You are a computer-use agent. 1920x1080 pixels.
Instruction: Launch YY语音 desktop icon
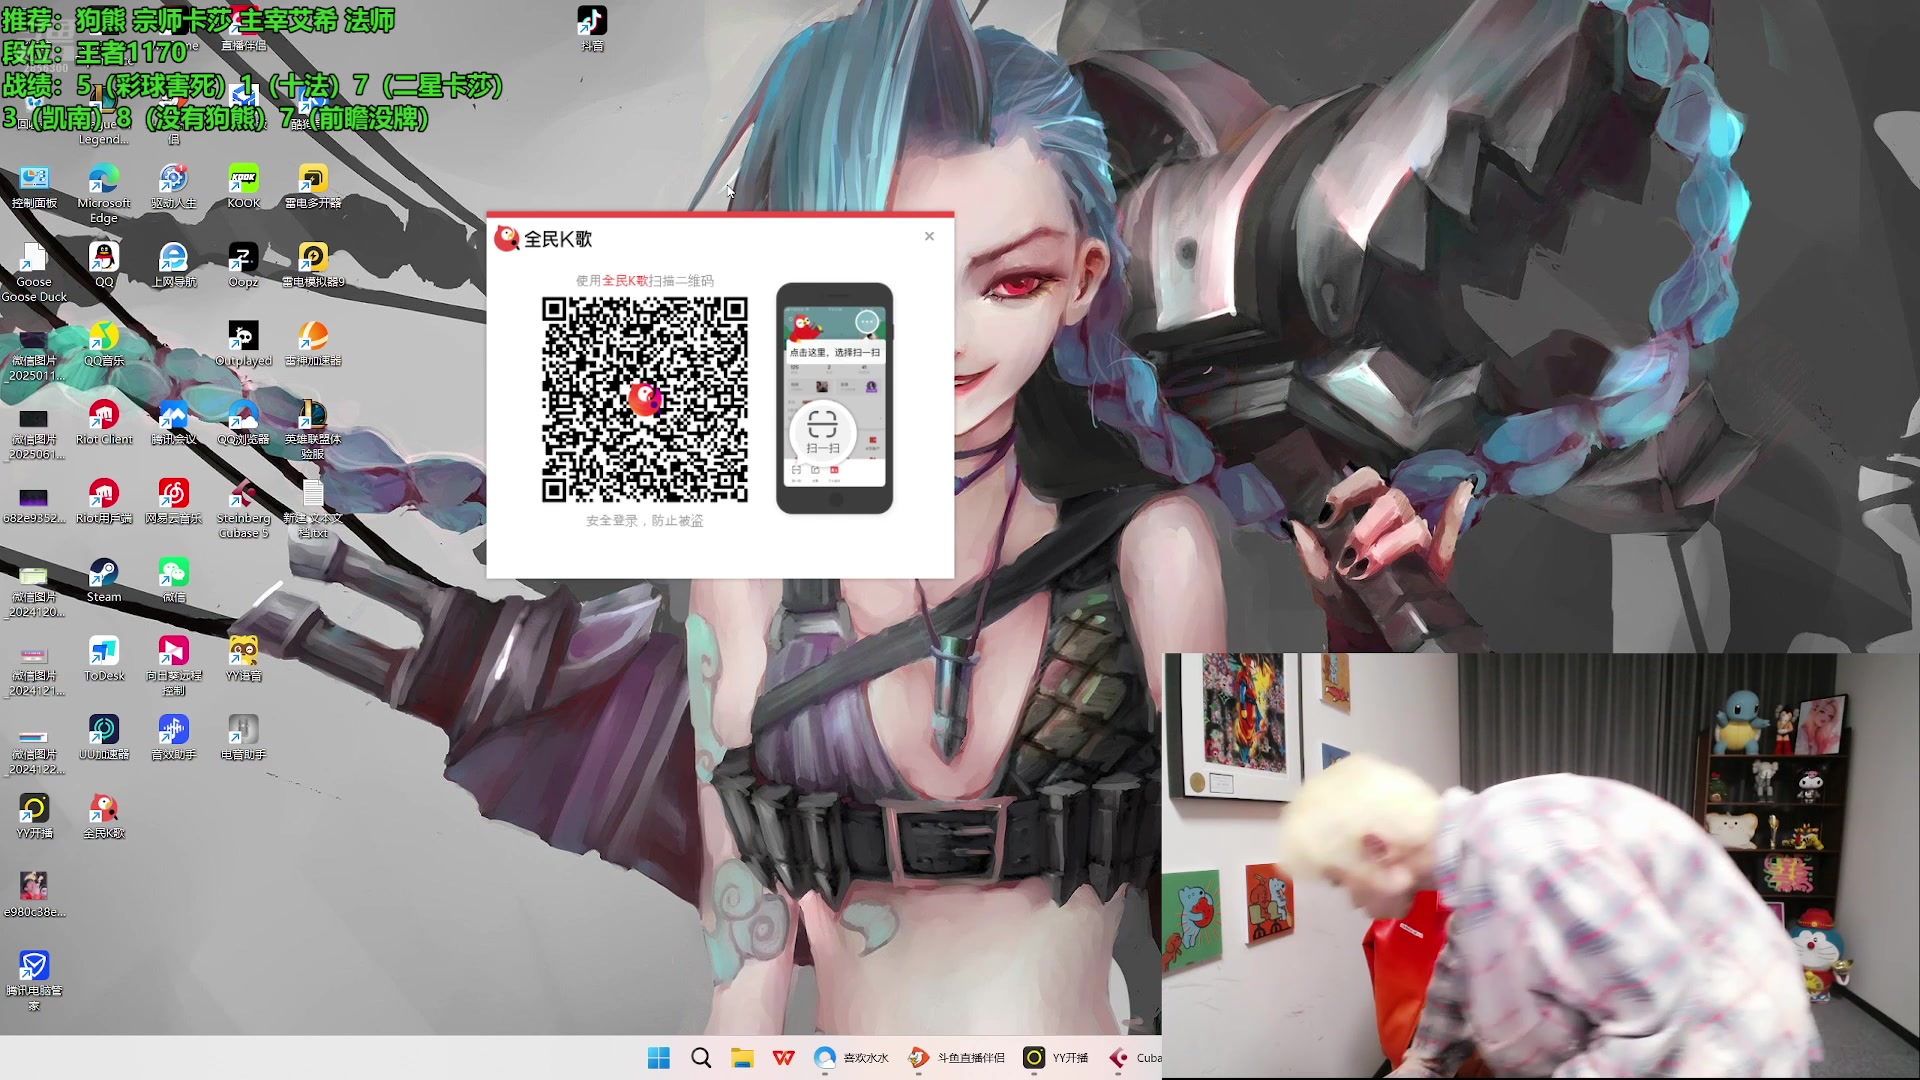point(243,660)
